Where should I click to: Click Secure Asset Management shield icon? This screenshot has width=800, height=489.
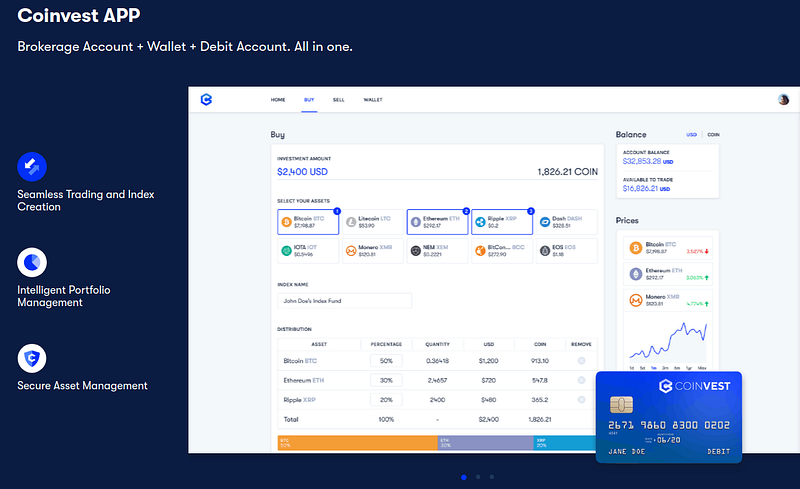(32, 358)
